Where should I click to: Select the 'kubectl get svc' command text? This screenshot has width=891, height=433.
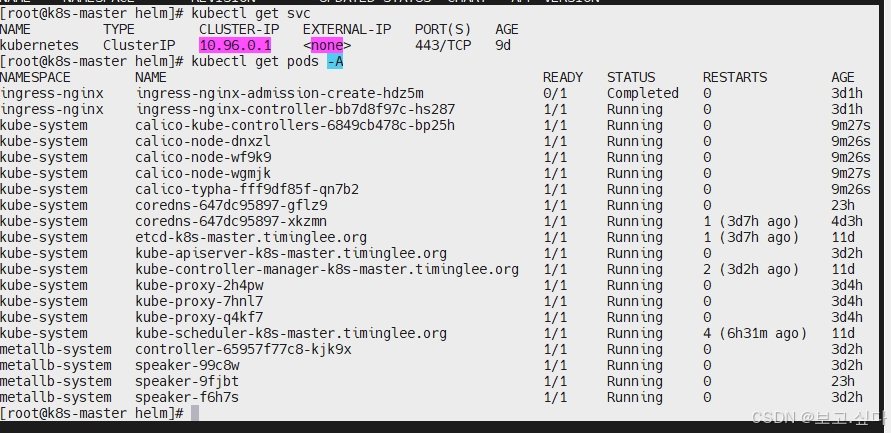(x=251, y=13)
